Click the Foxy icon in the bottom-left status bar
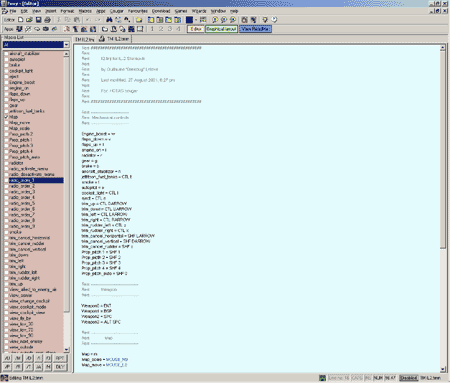Viewport: 450px width, 383px height. pos(4,378)
